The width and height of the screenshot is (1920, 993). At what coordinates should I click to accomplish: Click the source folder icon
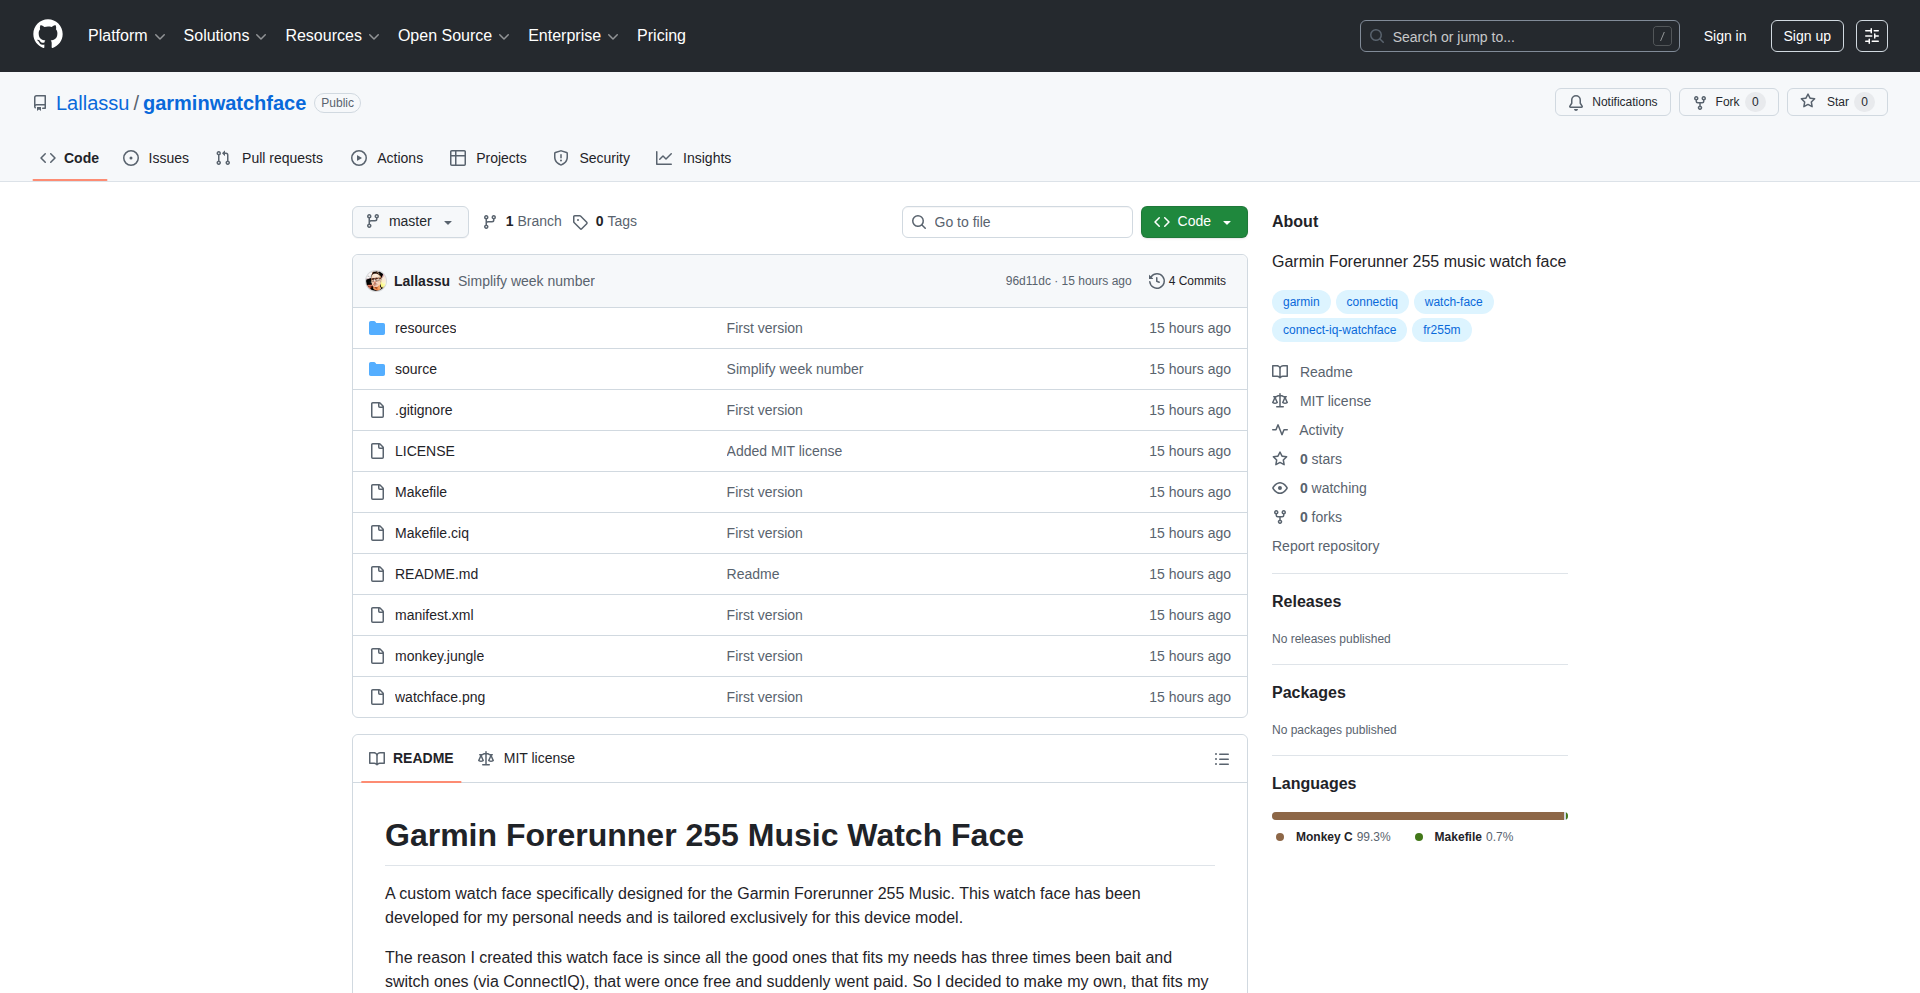(x=377, y=369)
